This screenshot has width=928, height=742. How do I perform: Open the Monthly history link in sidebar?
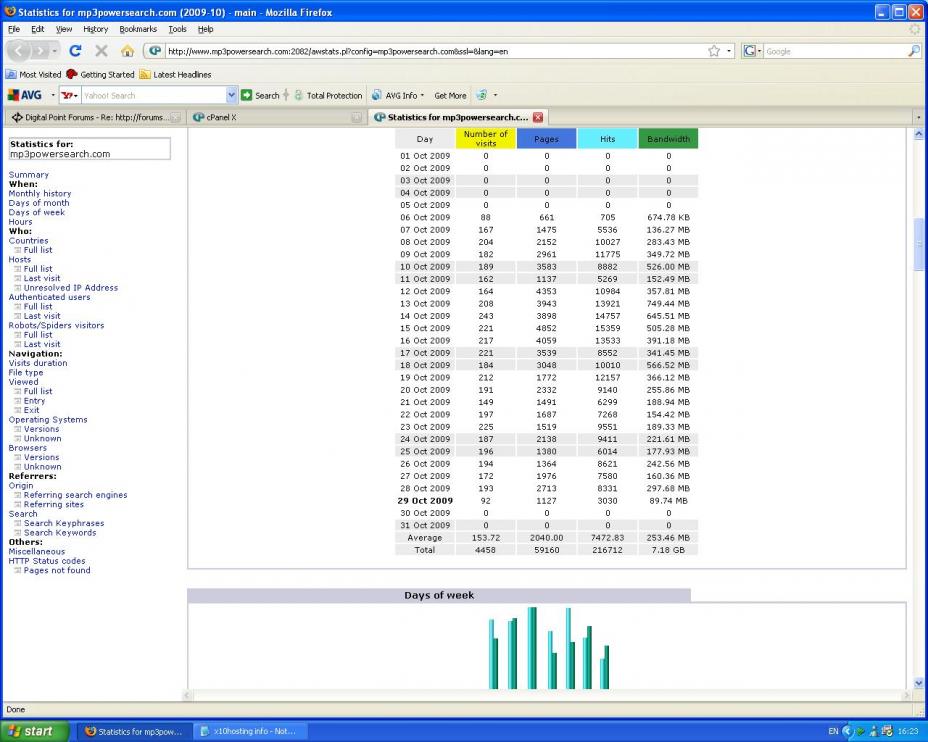pyautogui.click(x=40, y=194)
